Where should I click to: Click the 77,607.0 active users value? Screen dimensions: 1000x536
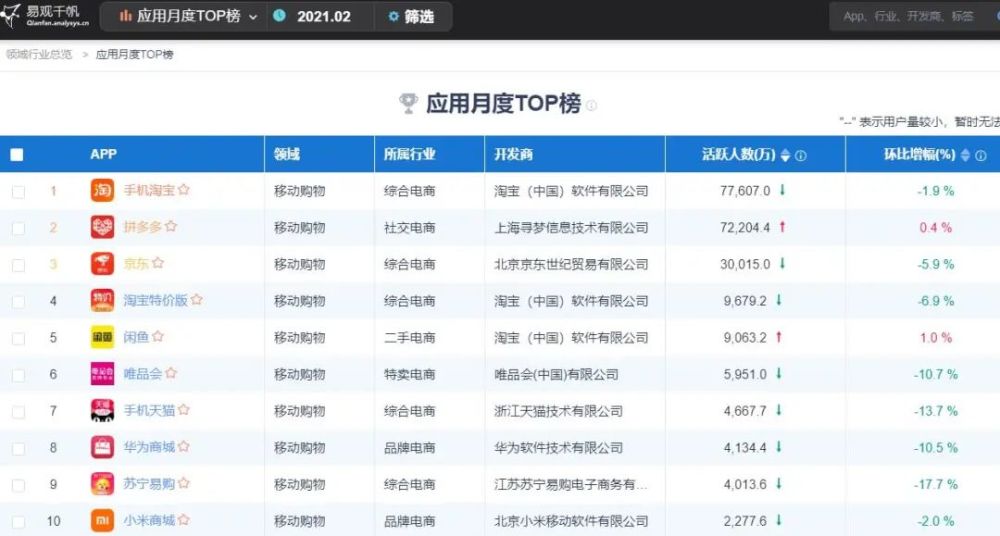click(746, 191)
